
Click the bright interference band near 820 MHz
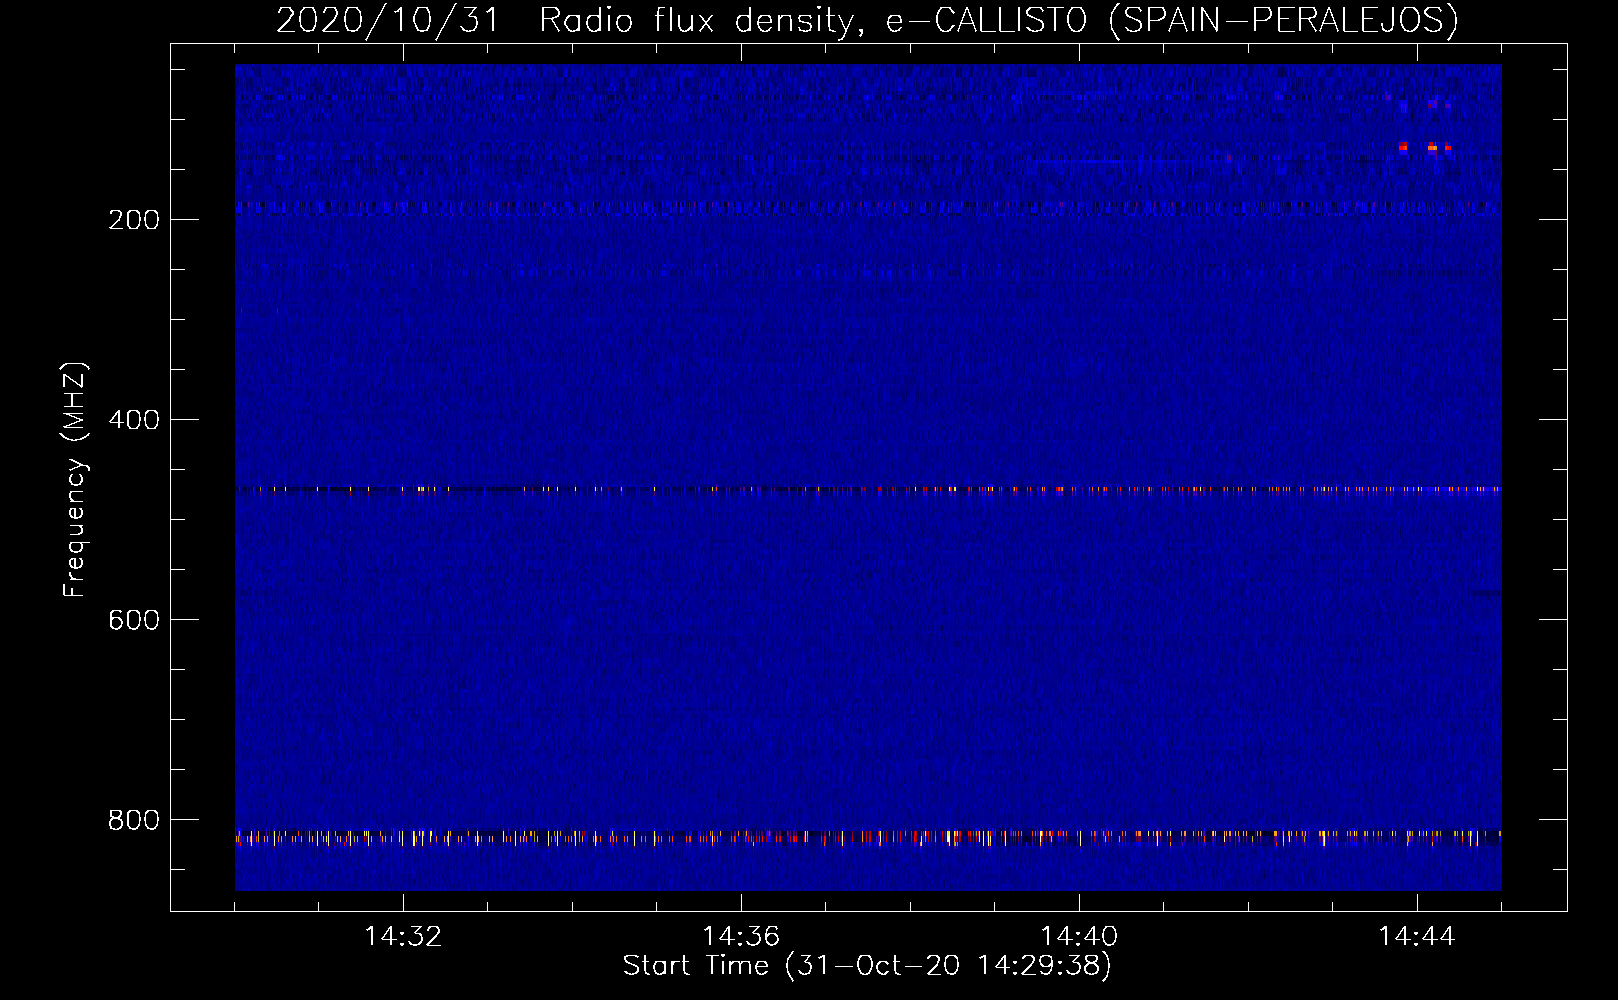coord(868,837)
